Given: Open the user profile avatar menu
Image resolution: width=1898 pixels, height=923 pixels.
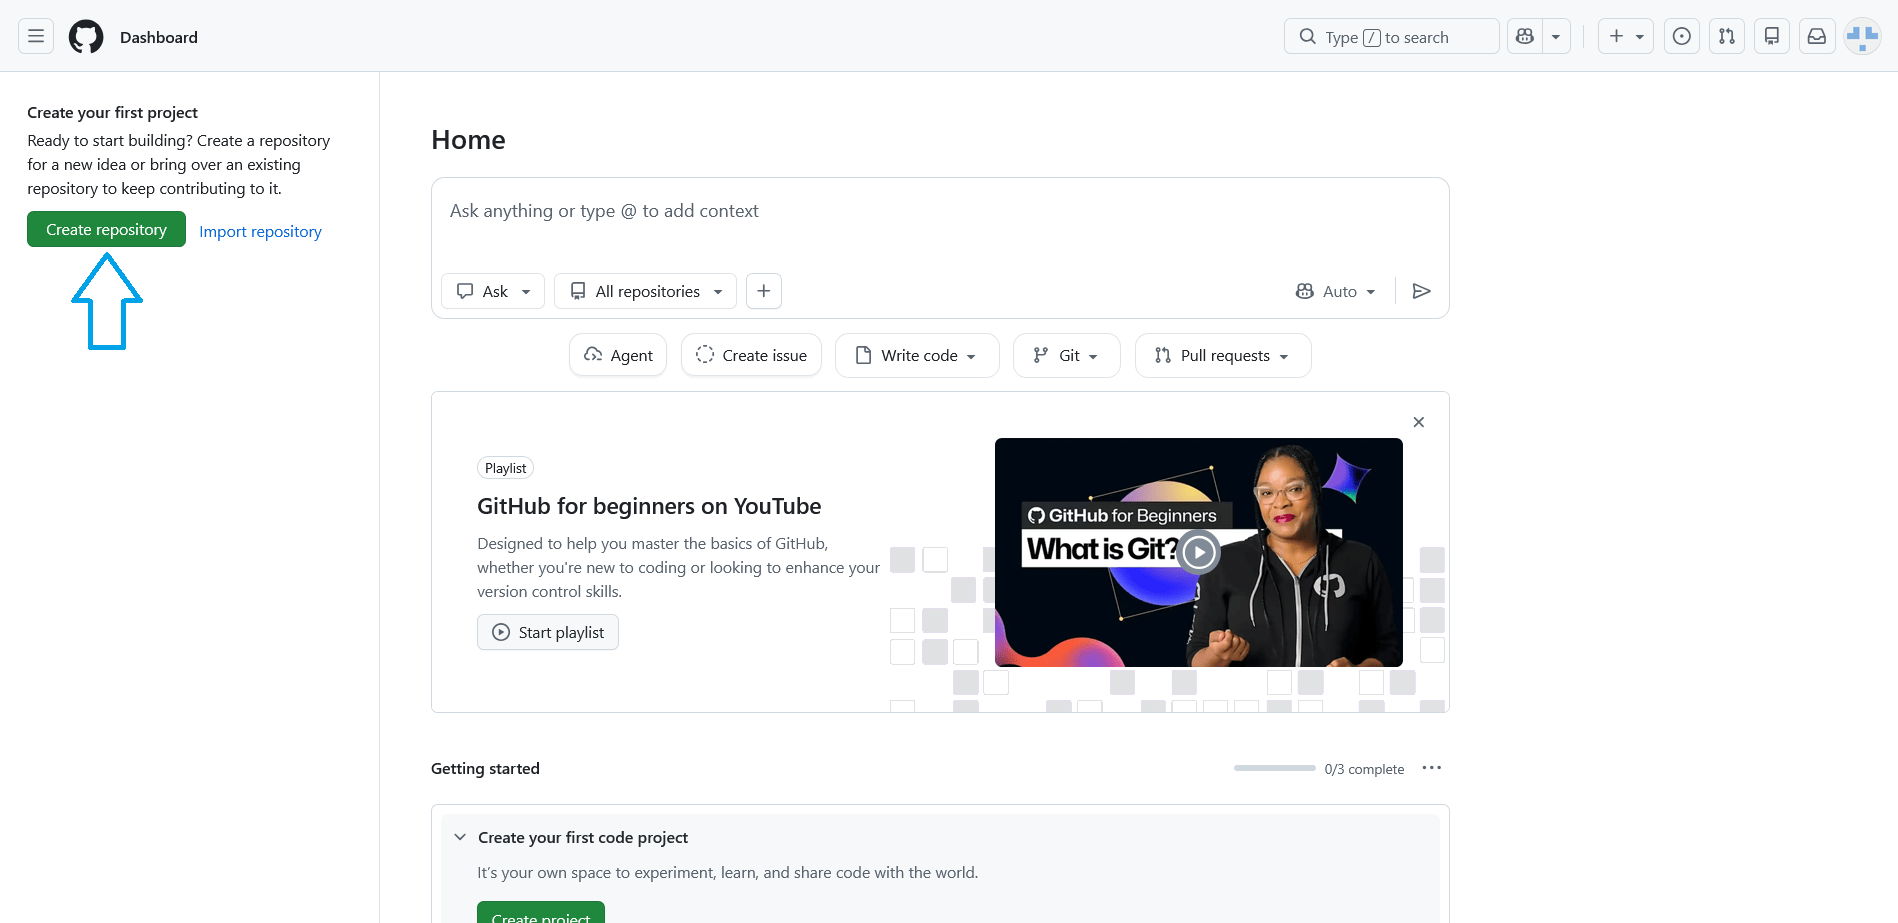Looking at the screenshot, I should tap(1862, 37).
